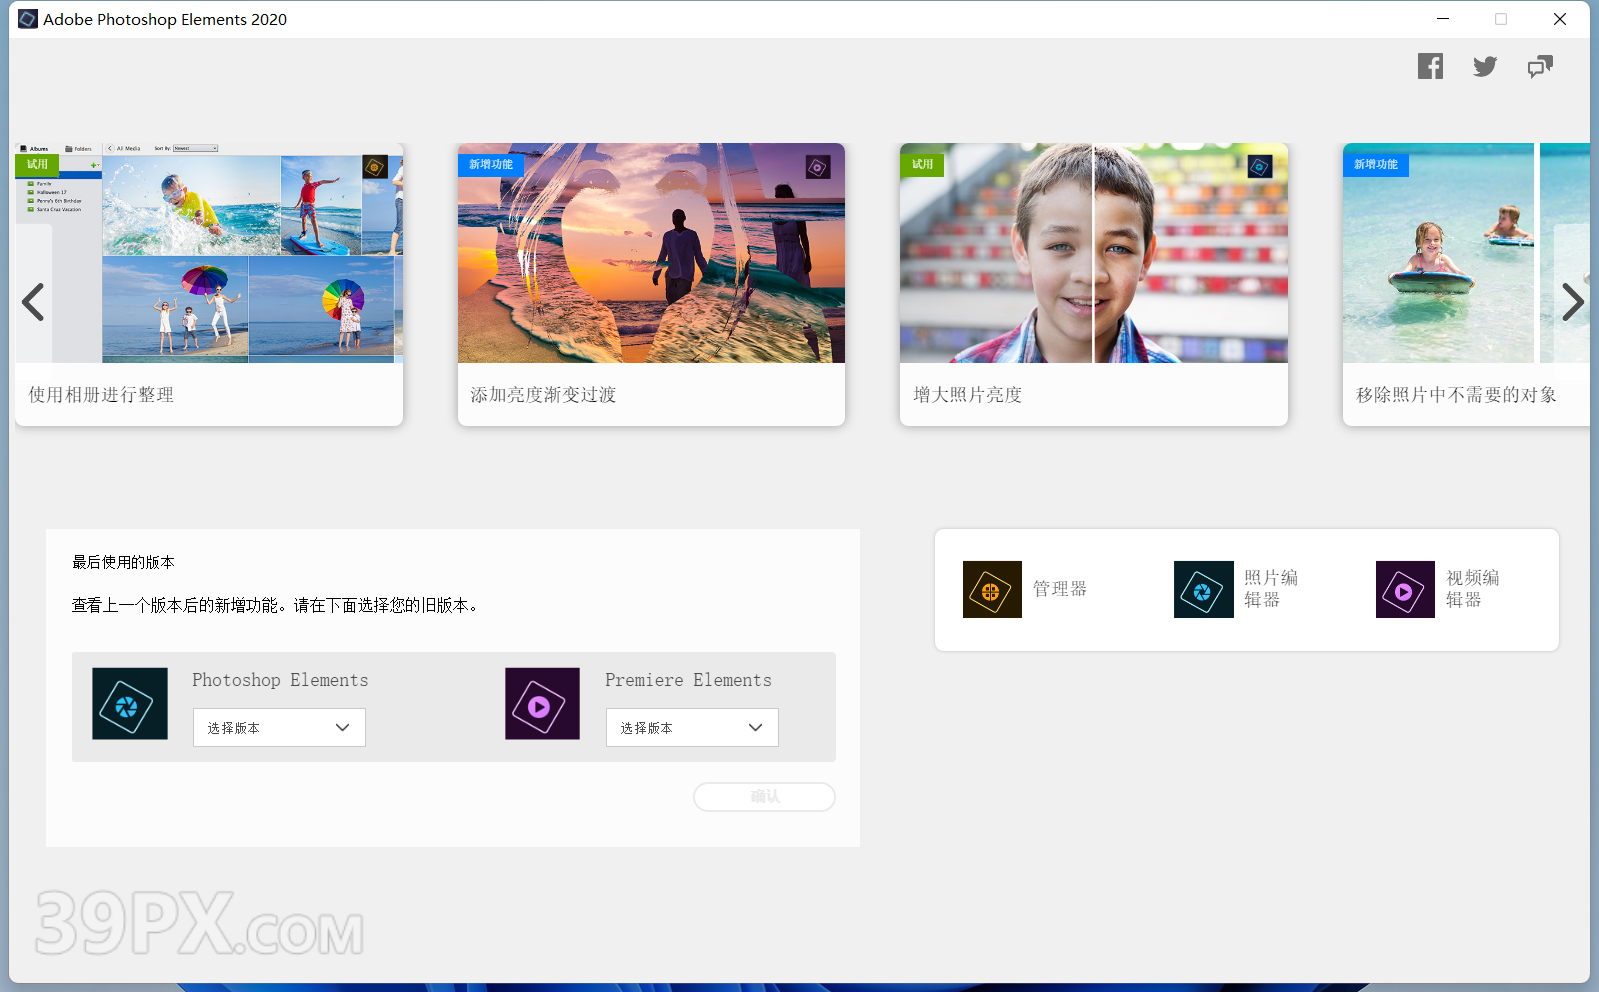Click the 使用相册进行整理 caption

point(101,395)
